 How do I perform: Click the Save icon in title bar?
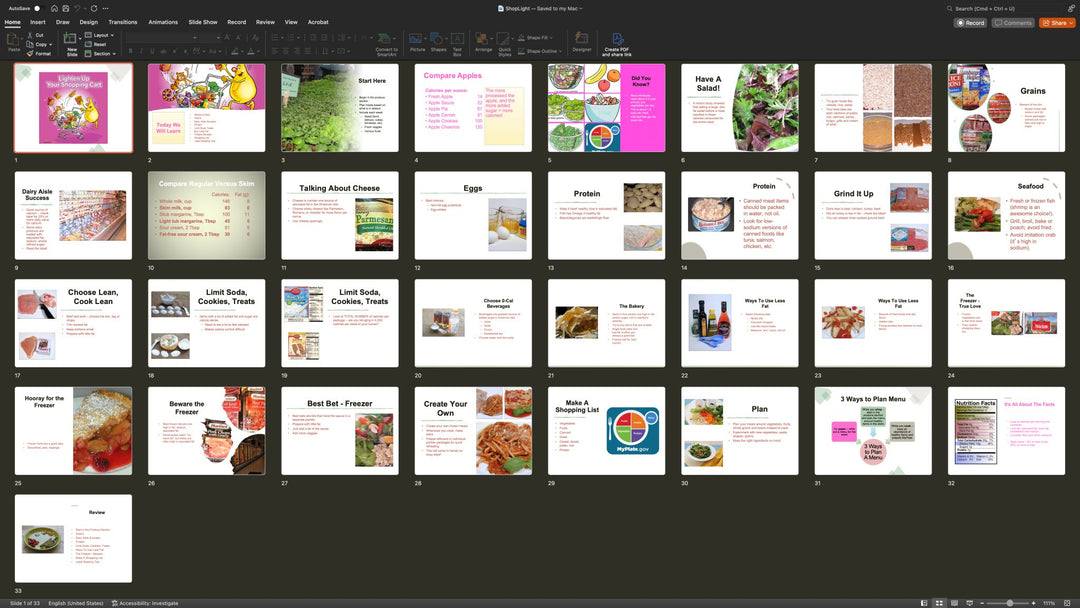coord(66,8)
